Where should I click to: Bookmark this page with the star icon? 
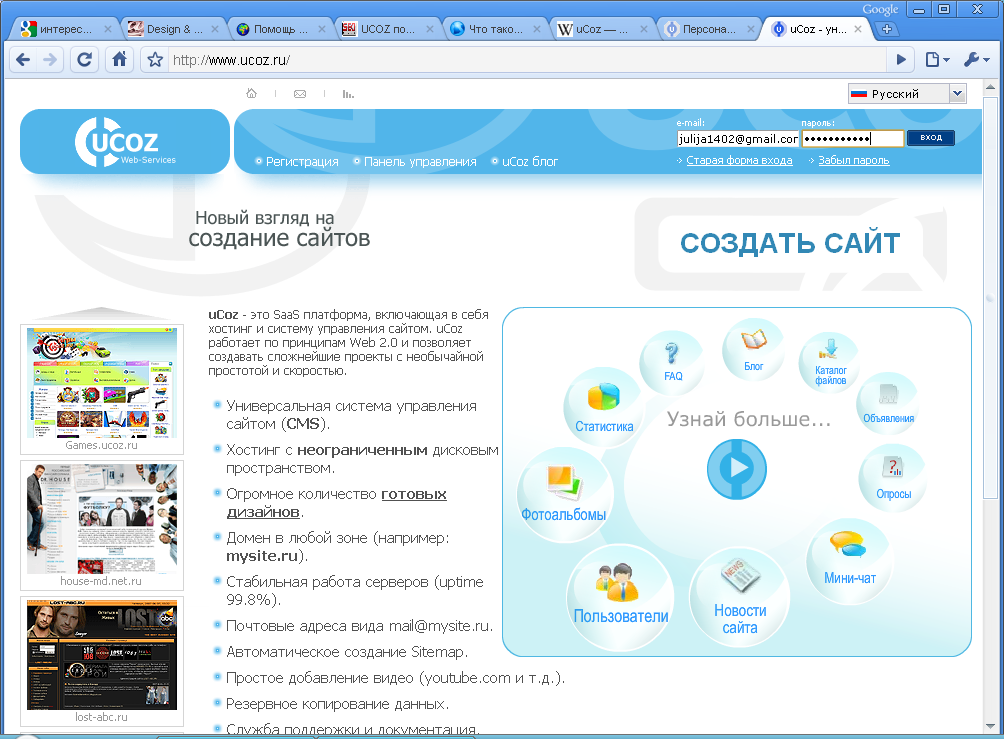[x=155, y=60]
